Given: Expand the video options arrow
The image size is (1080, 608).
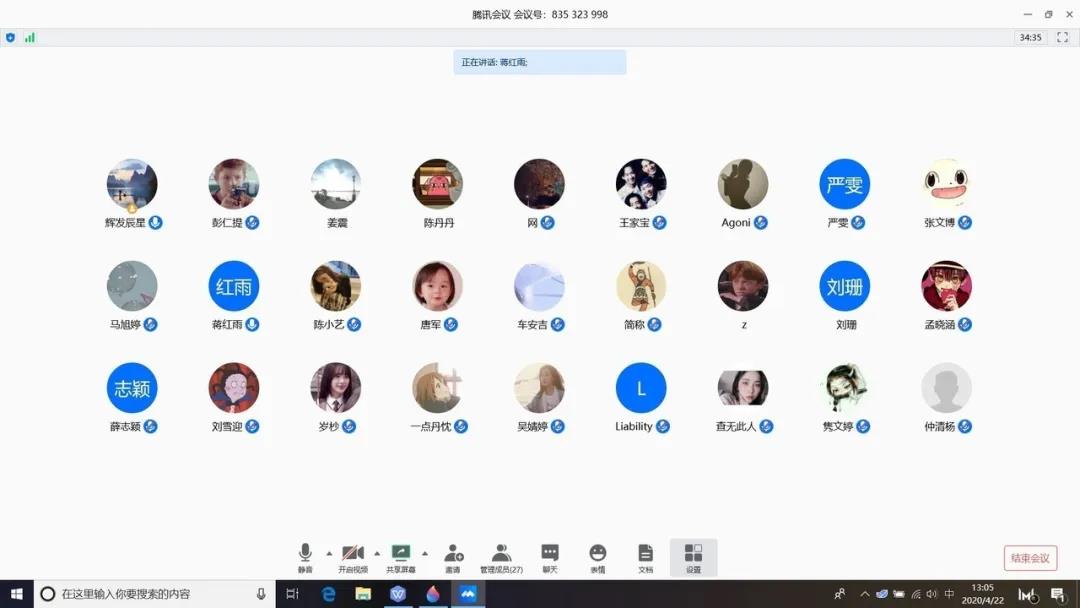Looking at the screenshot, I should tap(377, 553).
